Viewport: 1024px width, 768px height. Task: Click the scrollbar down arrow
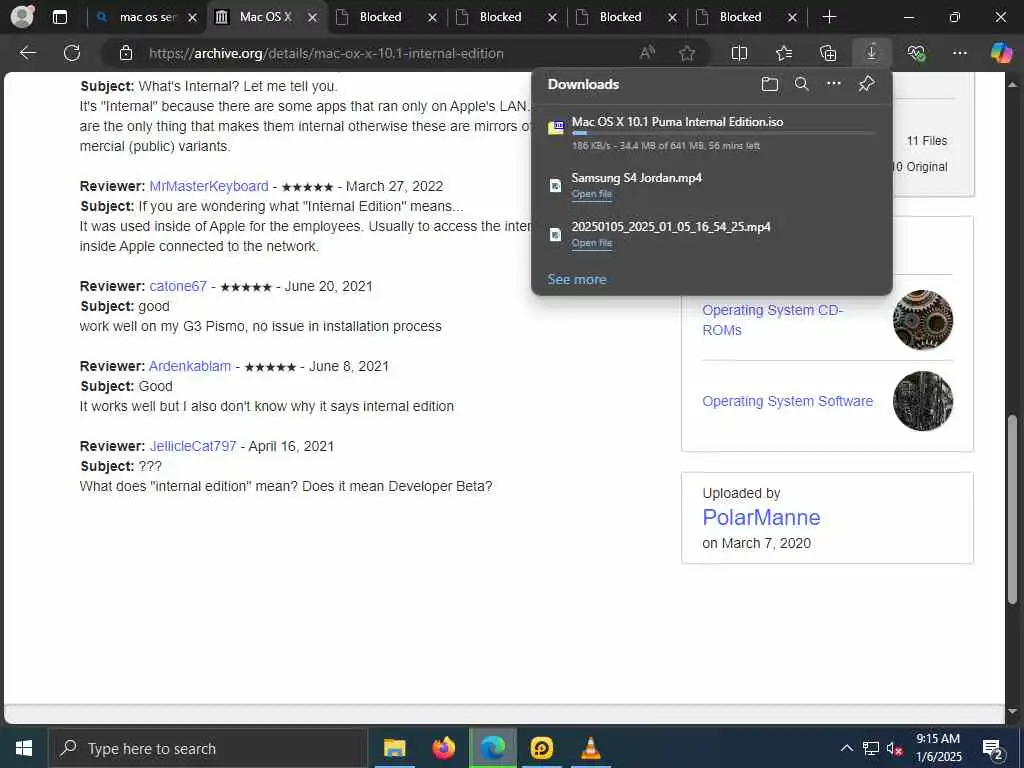(x=1013, y=711)
